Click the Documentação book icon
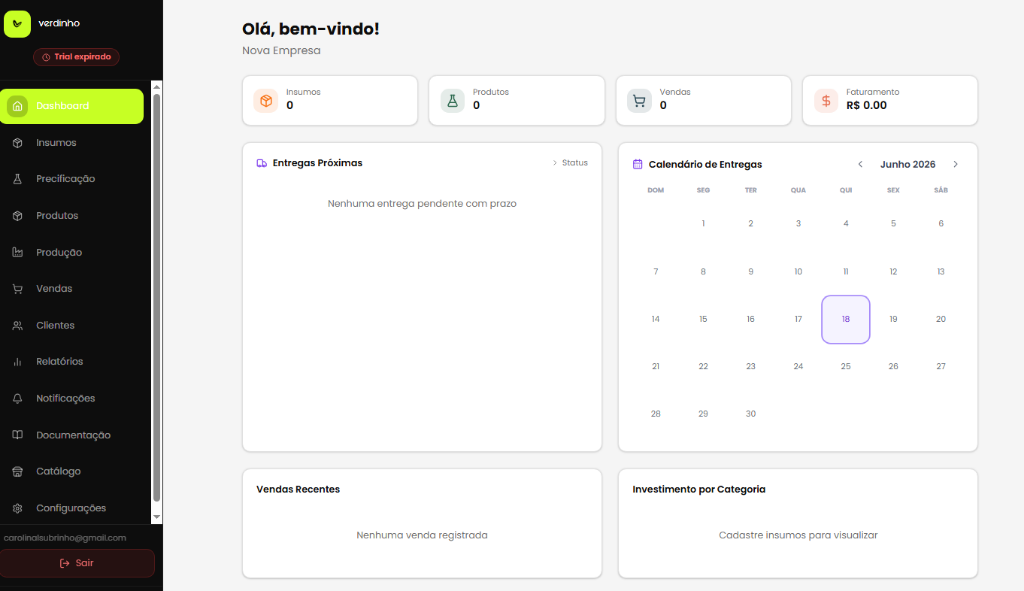The image size is (1024, 591). coord(18,435)
